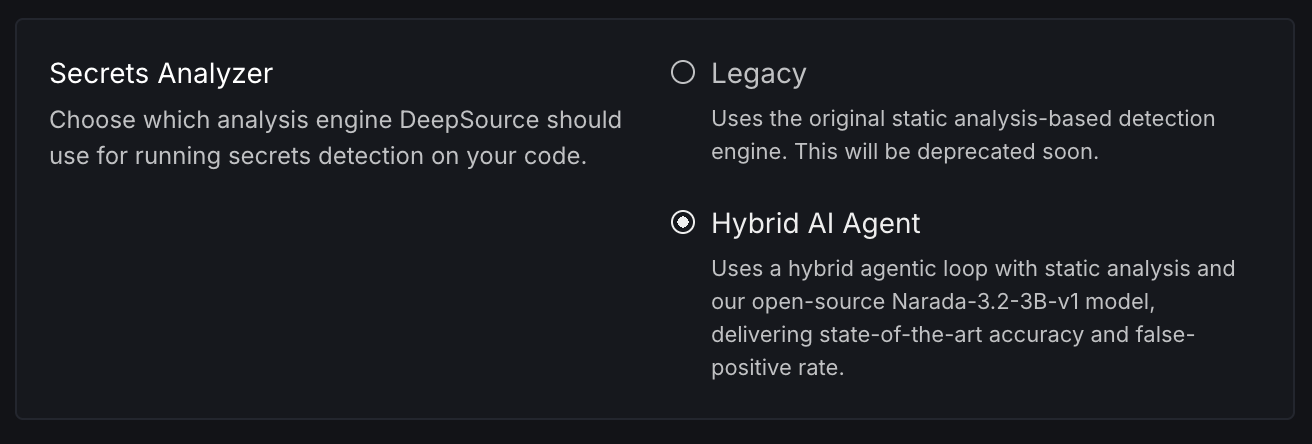Click the 'secrets detection on your code' text
This screenshot has height=444, width=1312.
coord(430,157)
